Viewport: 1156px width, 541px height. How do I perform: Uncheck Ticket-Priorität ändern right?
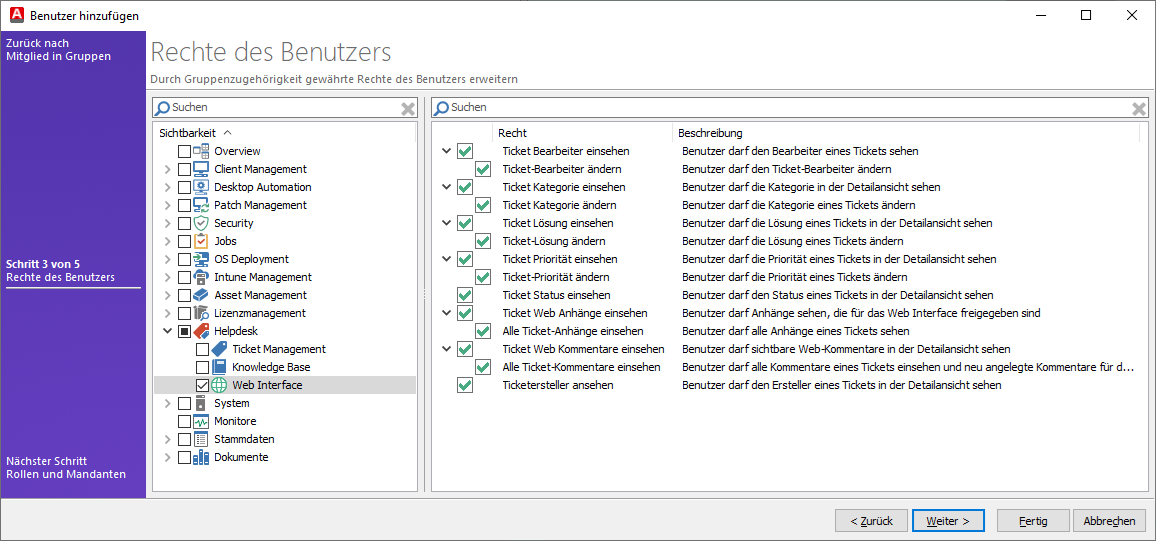(483, 277)
